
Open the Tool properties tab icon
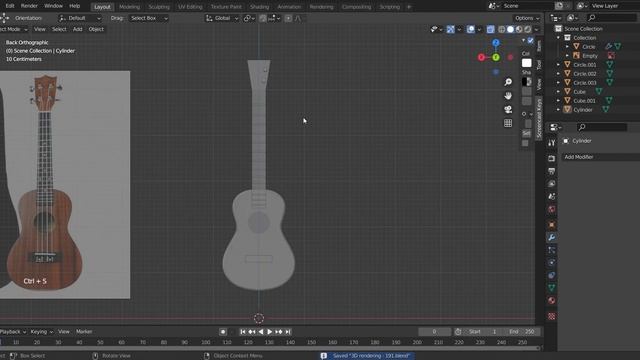[x=551, y=143]
